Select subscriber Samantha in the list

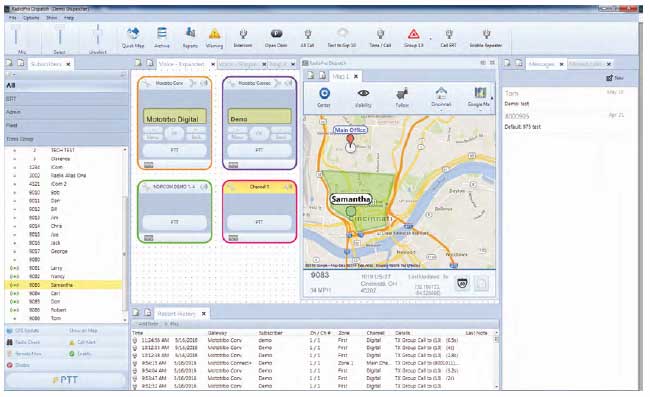64,285
